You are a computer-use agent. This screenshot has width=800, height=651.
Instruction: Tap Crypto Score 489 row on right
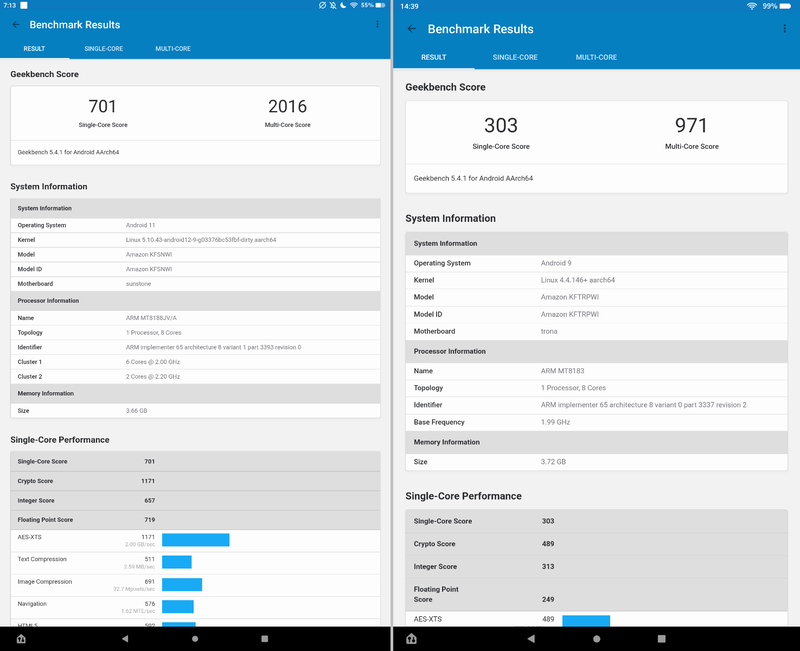pyautogui.click(x=596, y=544)
